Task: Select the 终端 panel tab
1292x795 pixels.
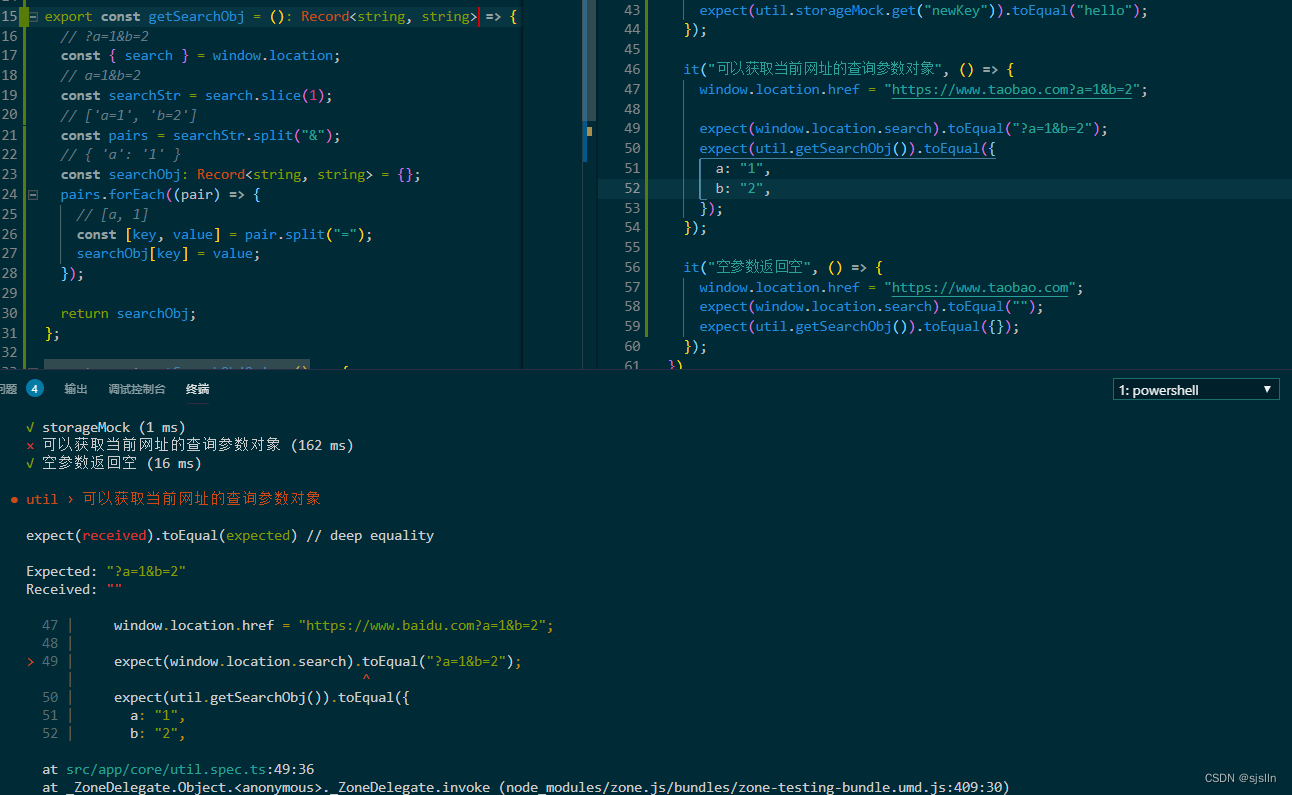Action: click(198, 389)
